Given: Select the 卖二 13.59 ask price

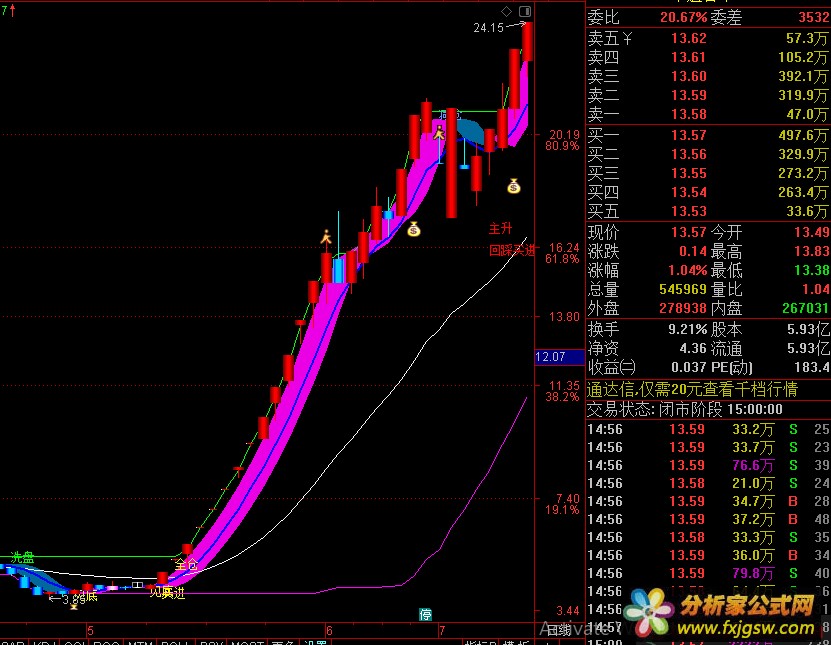Looking at the screenshot, I should point(688,95).
